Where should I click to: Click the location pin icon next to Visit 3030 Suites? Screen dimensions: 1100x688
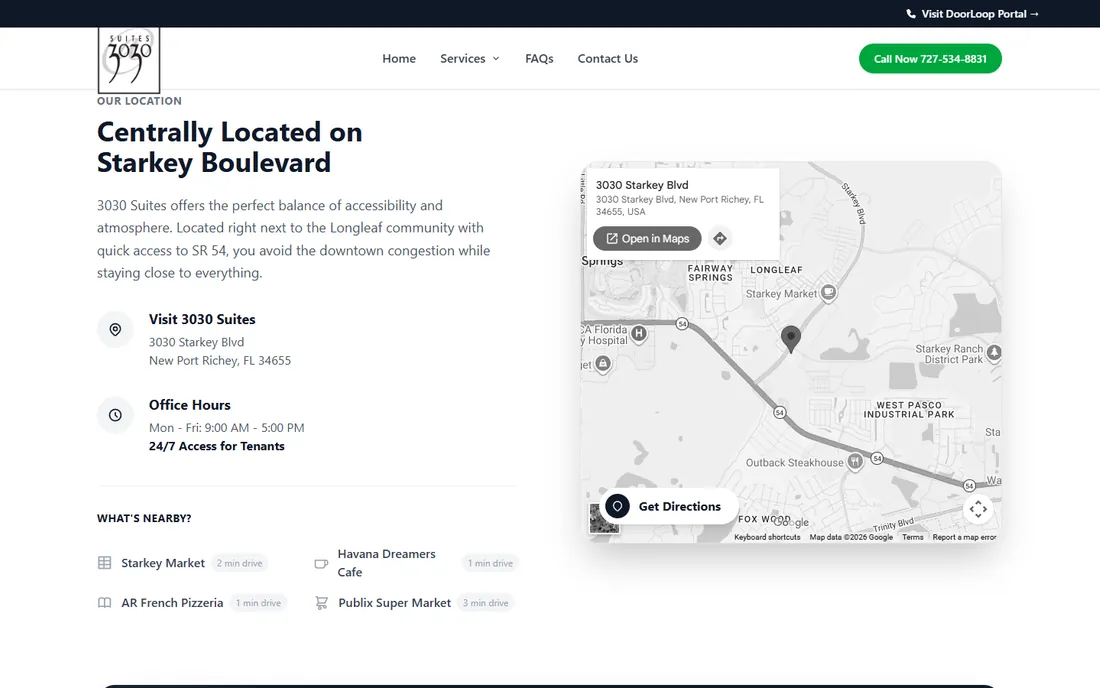(x=115, y=330)
